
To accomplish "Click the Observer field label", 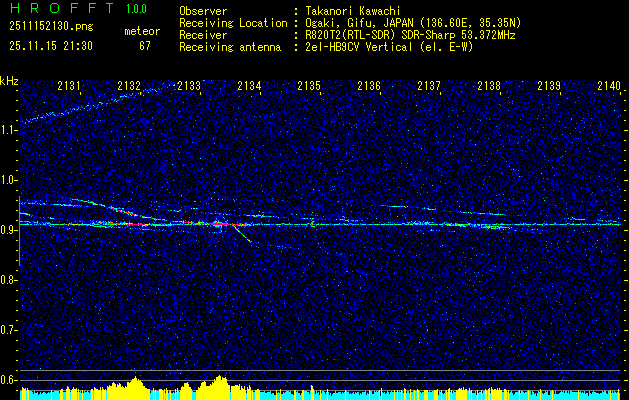I will (203, 11).
